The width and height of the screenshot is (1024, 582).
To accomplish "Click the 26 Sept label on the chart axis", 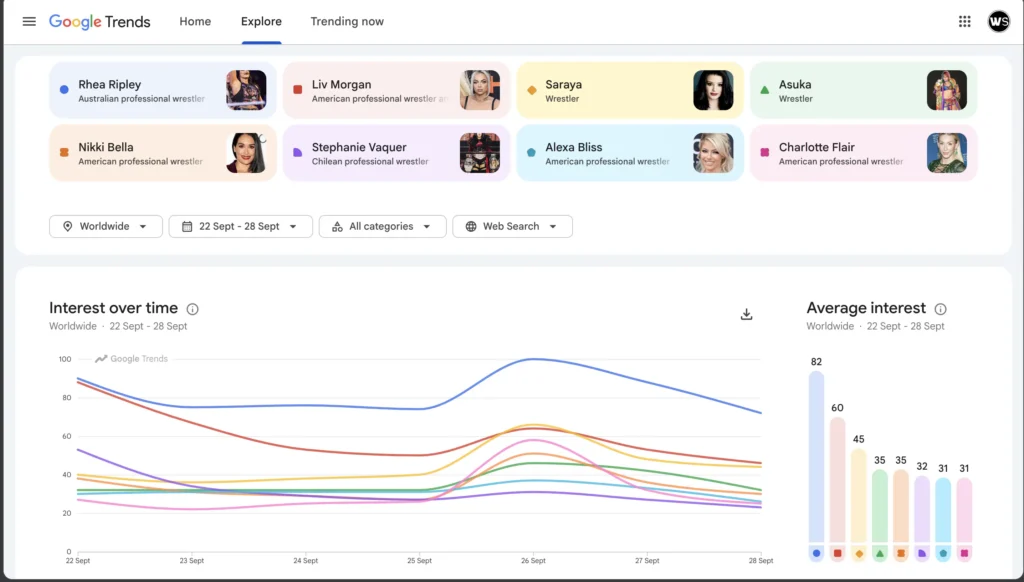I will pos(533,561).
